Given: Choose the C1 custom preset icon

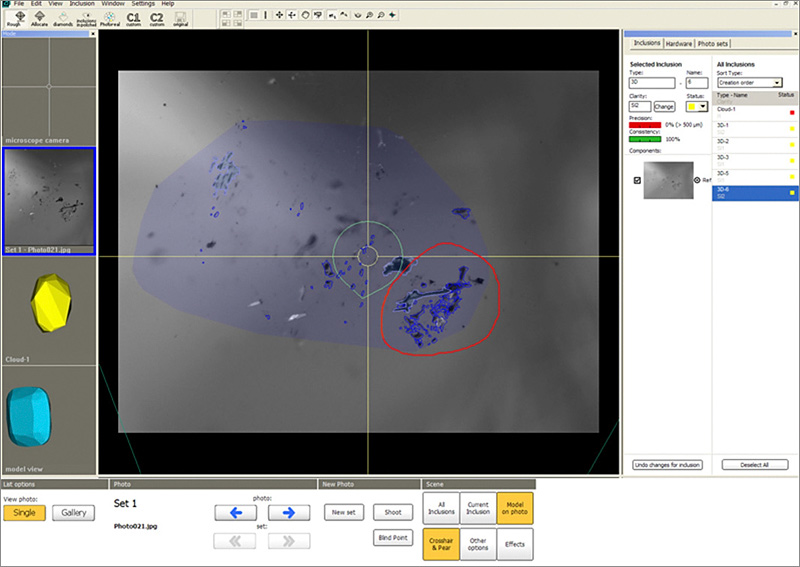Looking at the screenshot, I should tap(132, 17).
